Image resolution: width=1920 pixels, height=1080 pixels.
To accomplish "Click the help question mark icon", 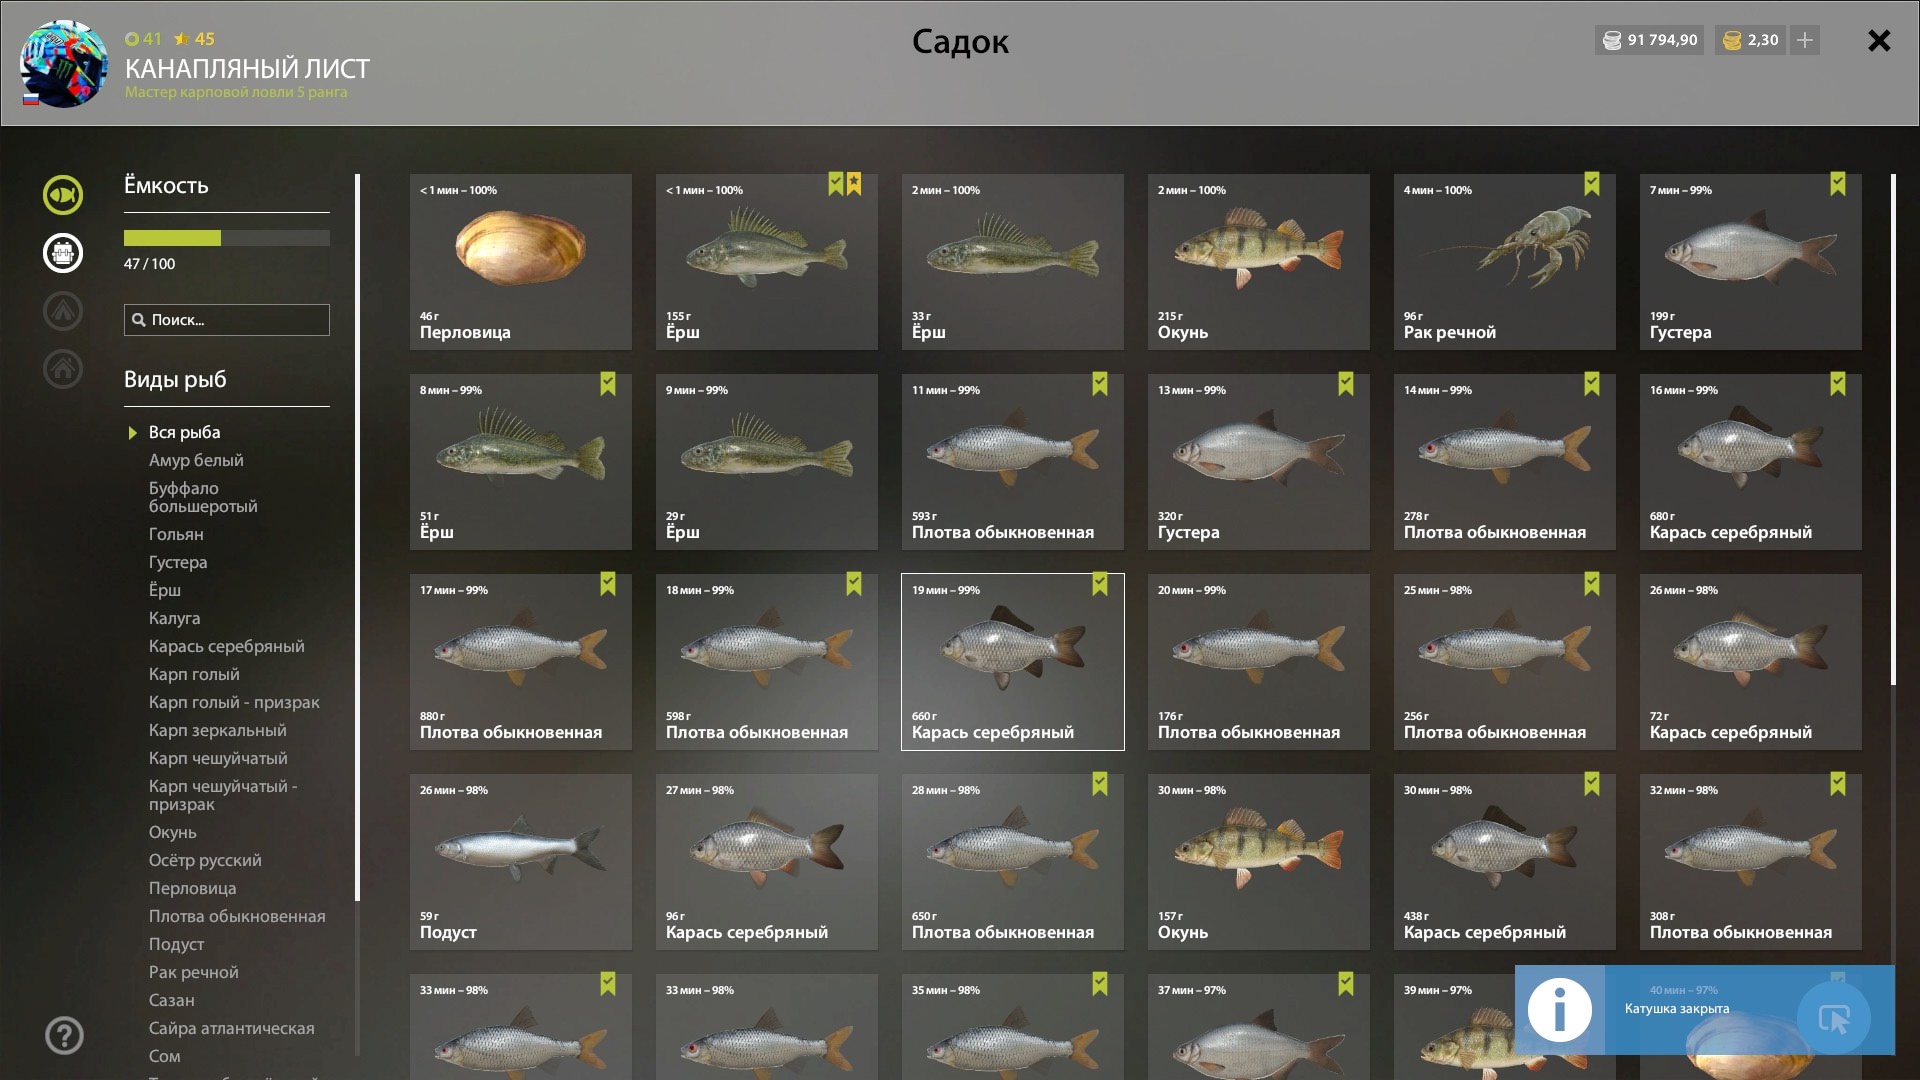I will 64,1036.
